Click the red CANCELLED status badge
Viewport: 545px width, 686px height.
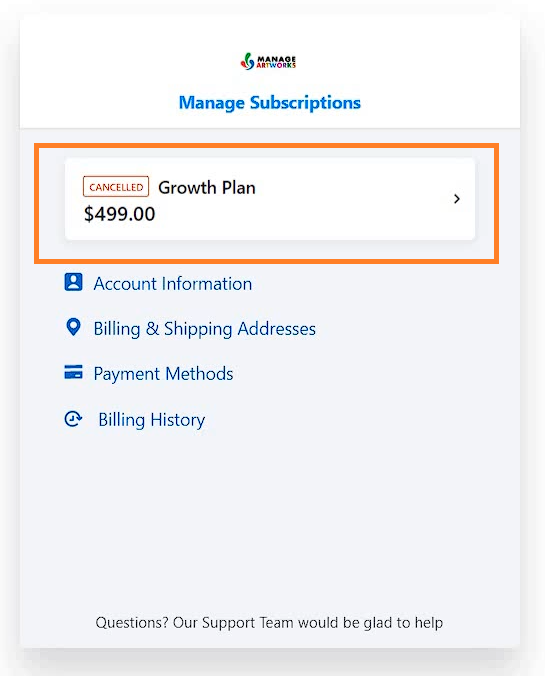click(x=116, y=187)
